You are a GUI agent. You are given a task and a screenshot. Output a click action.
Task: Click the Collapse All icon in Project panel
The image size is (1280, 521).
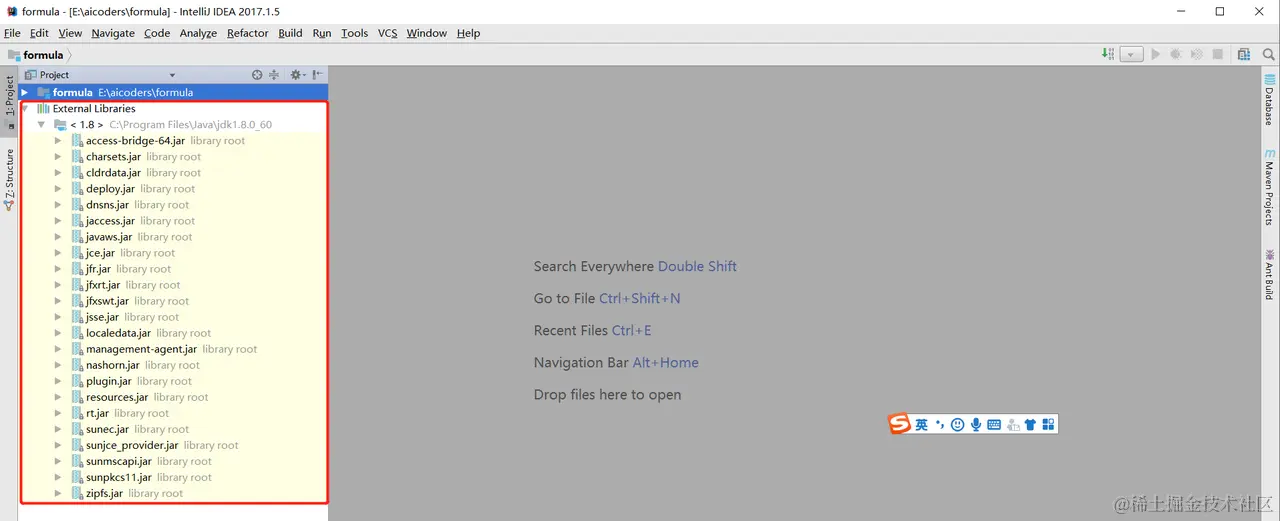[x=274, y=75]
